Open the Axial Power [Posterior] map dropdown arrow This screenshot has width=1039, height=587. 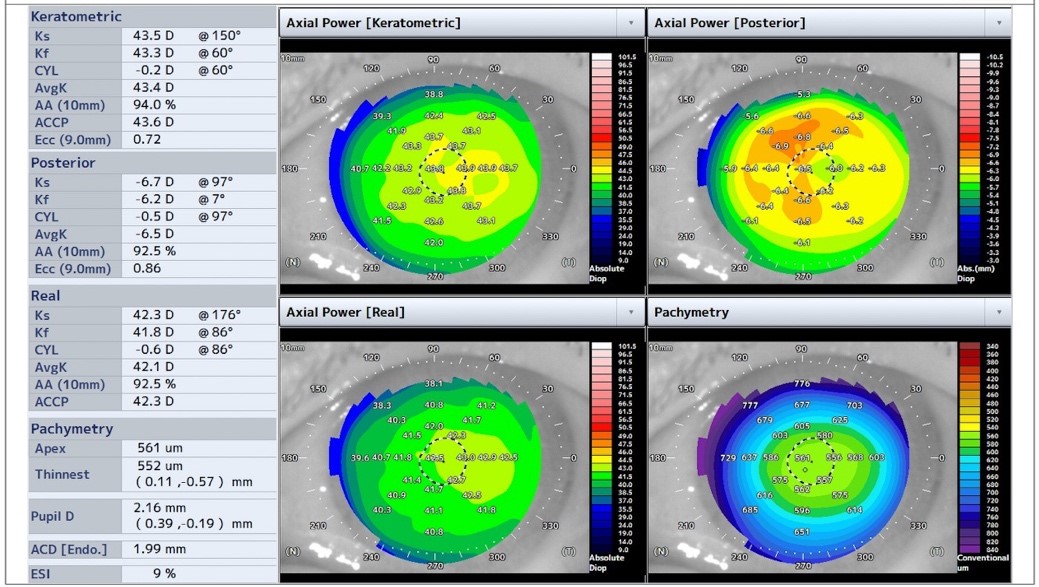(x=999, y=23)
